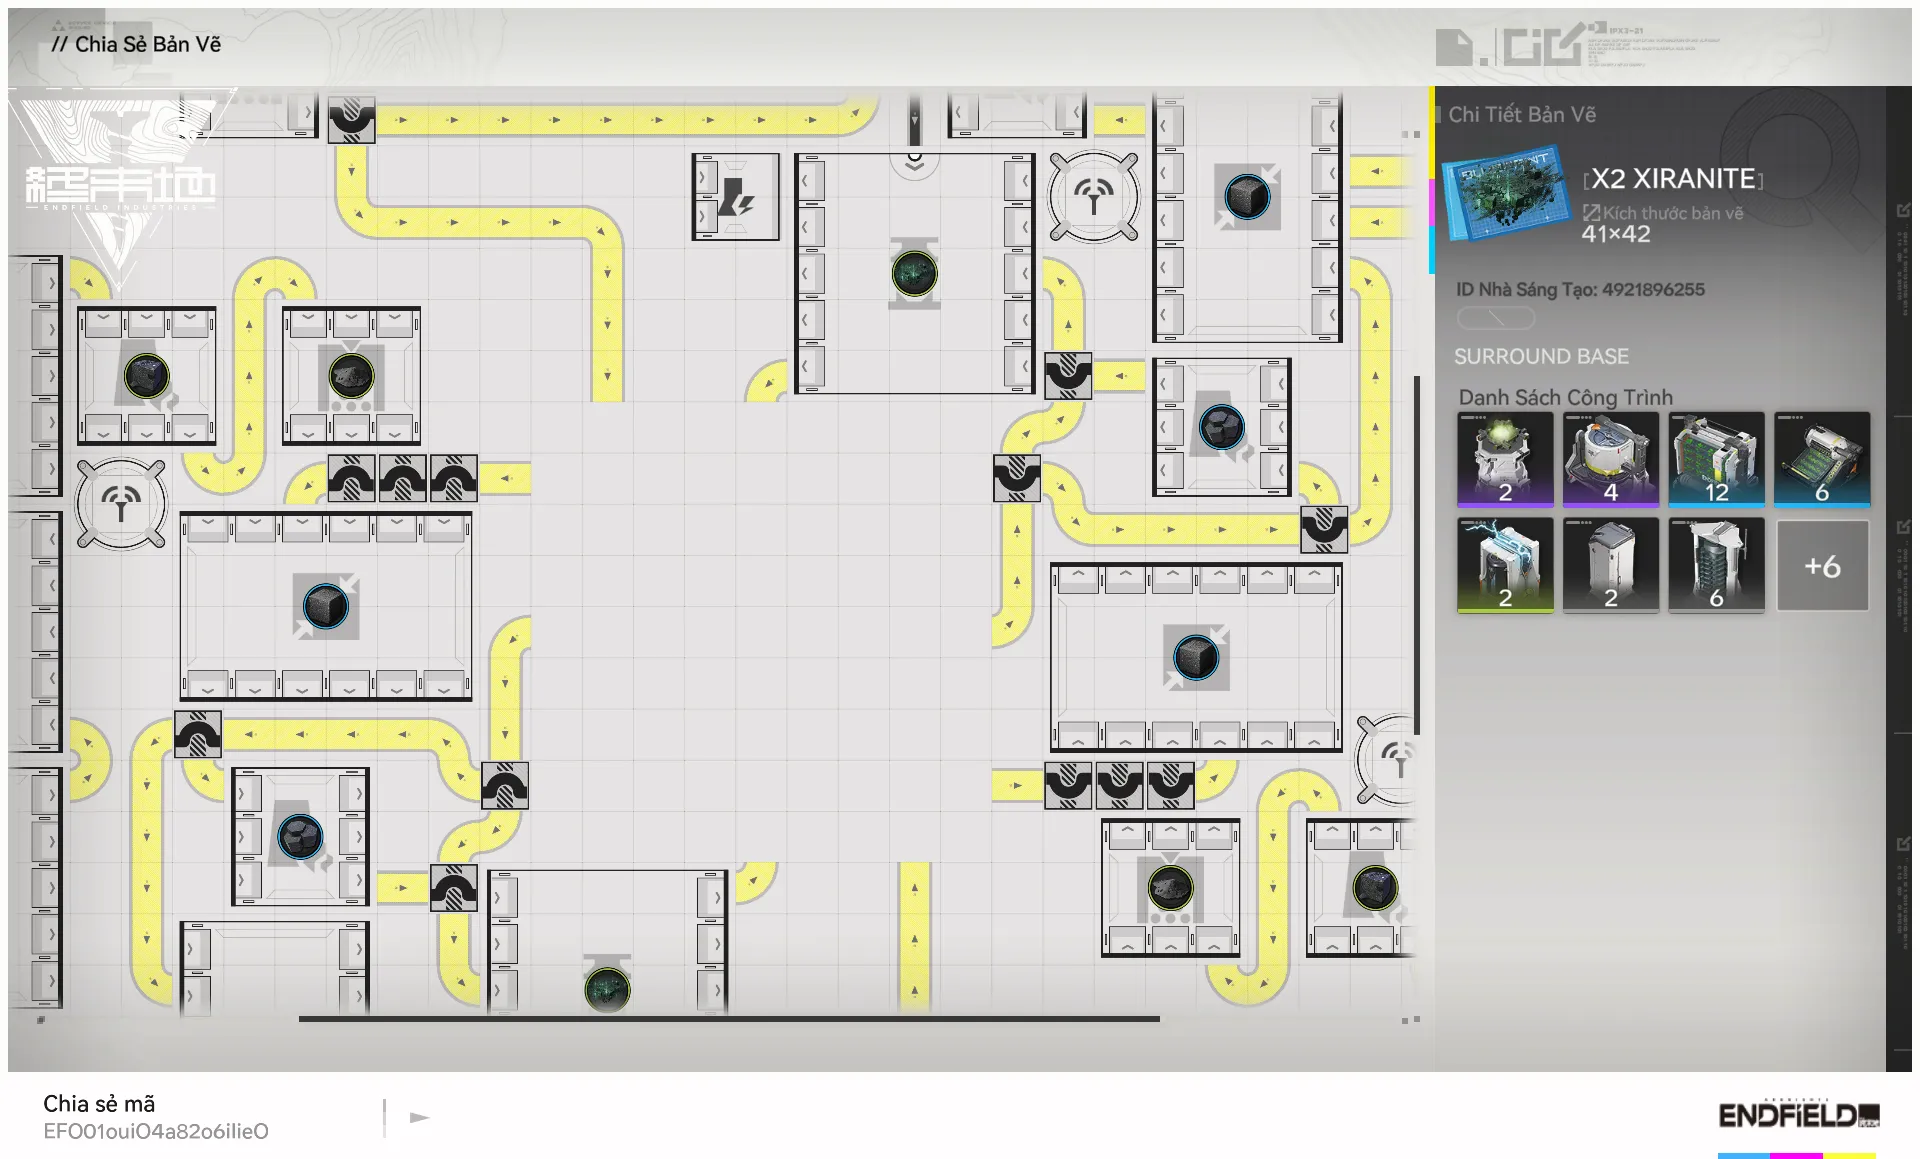Click the pill-shaped toggle below creator ID
The height and width of the screenshot is (1159, 1920).
[1495, 318]
